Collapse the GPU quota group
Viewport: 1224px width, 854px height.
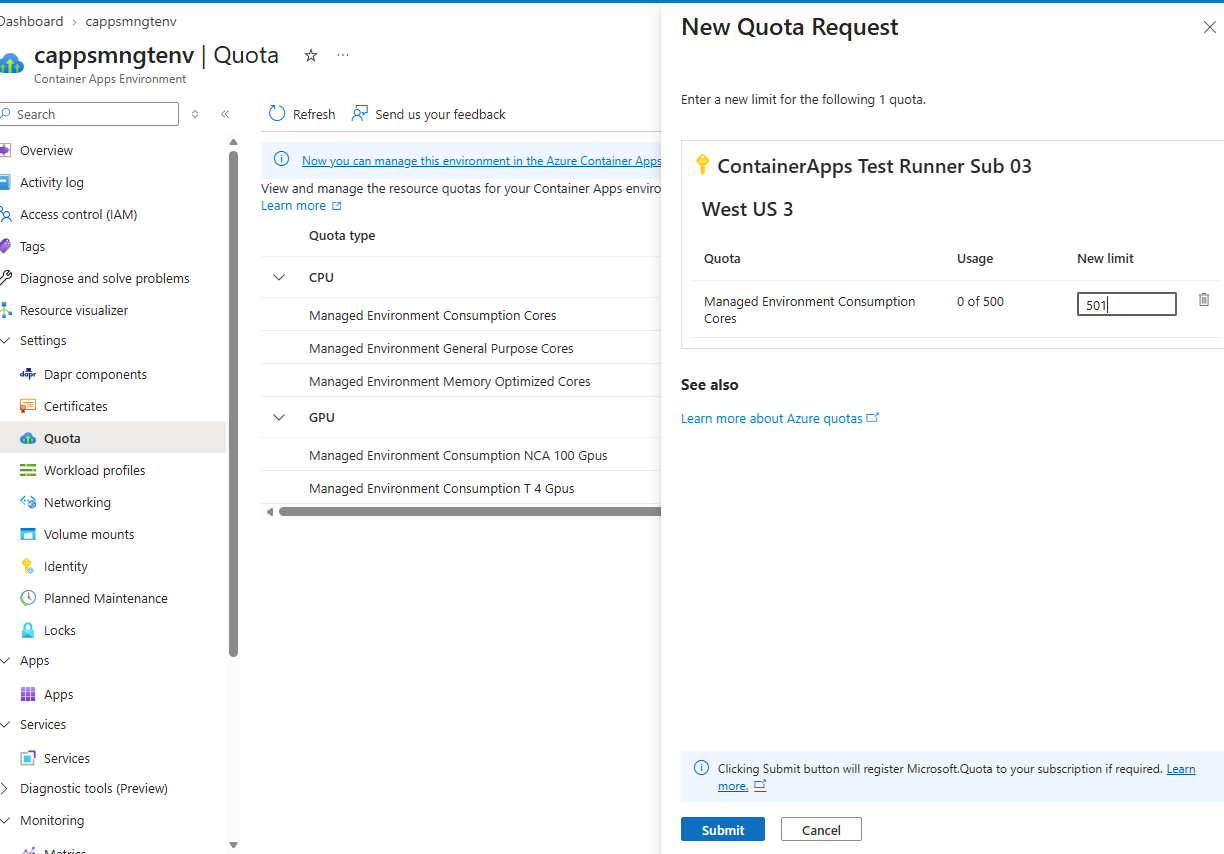(279, 417)
